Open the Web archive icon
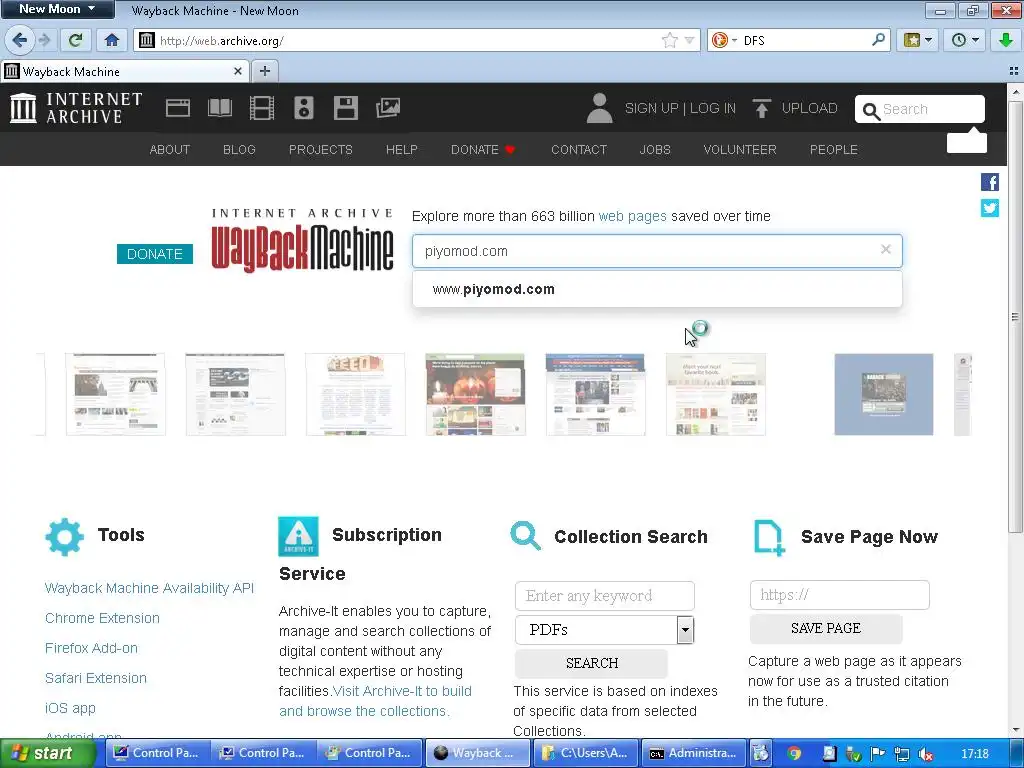Screen dimensions: 1024x768 coord(178,108)
